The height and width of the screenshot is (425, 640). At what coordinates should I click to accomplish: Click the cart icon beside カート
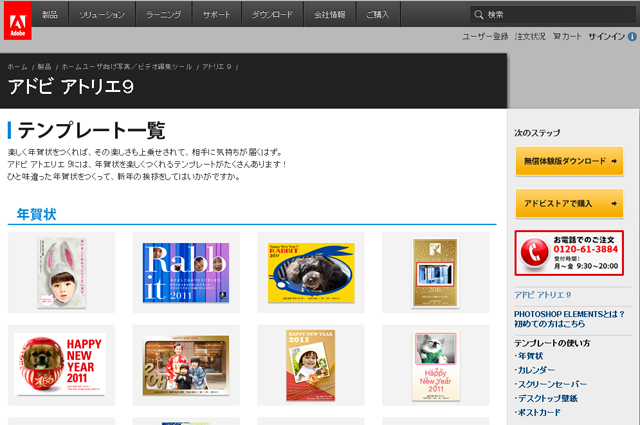tap(556, 36)
